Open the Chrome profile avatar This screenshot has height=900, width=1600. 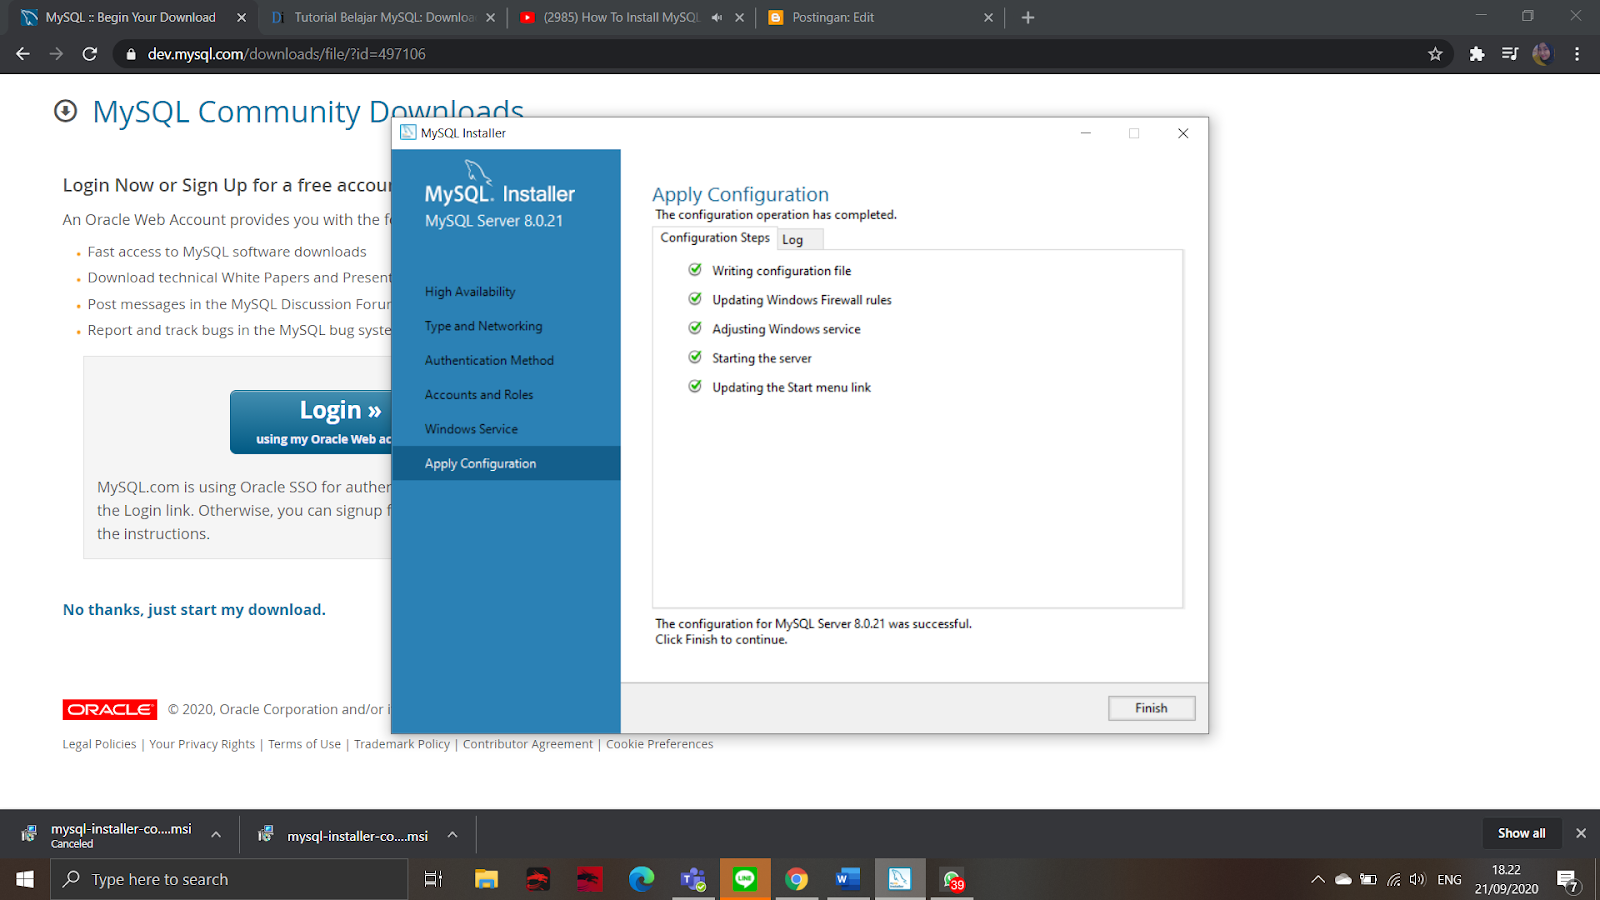click(x=1542, y=54)
